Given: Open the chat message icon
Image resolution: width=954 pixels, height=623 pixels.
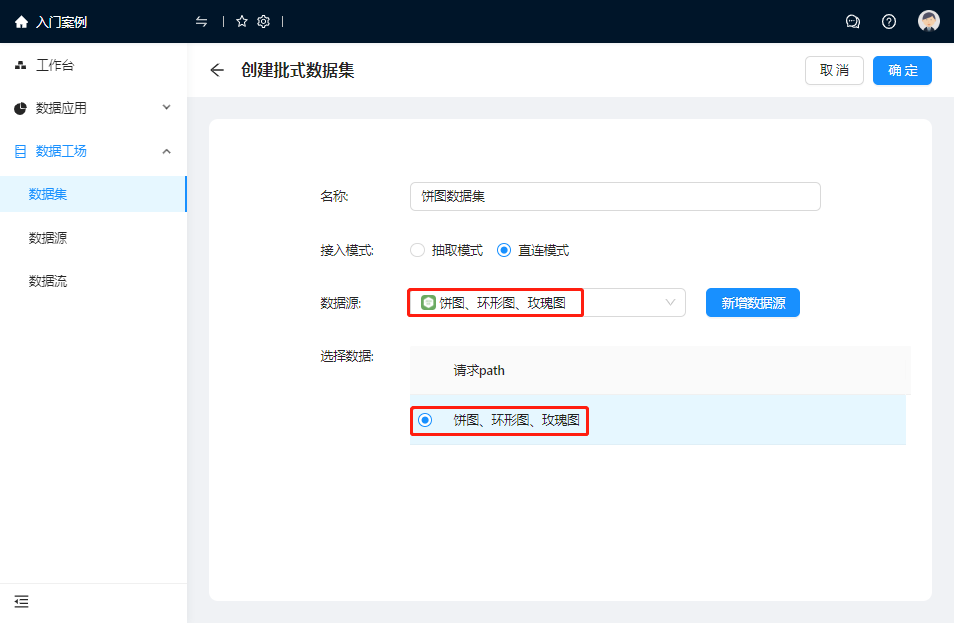Looking at the screenshot, I should (x=853, y=21).
